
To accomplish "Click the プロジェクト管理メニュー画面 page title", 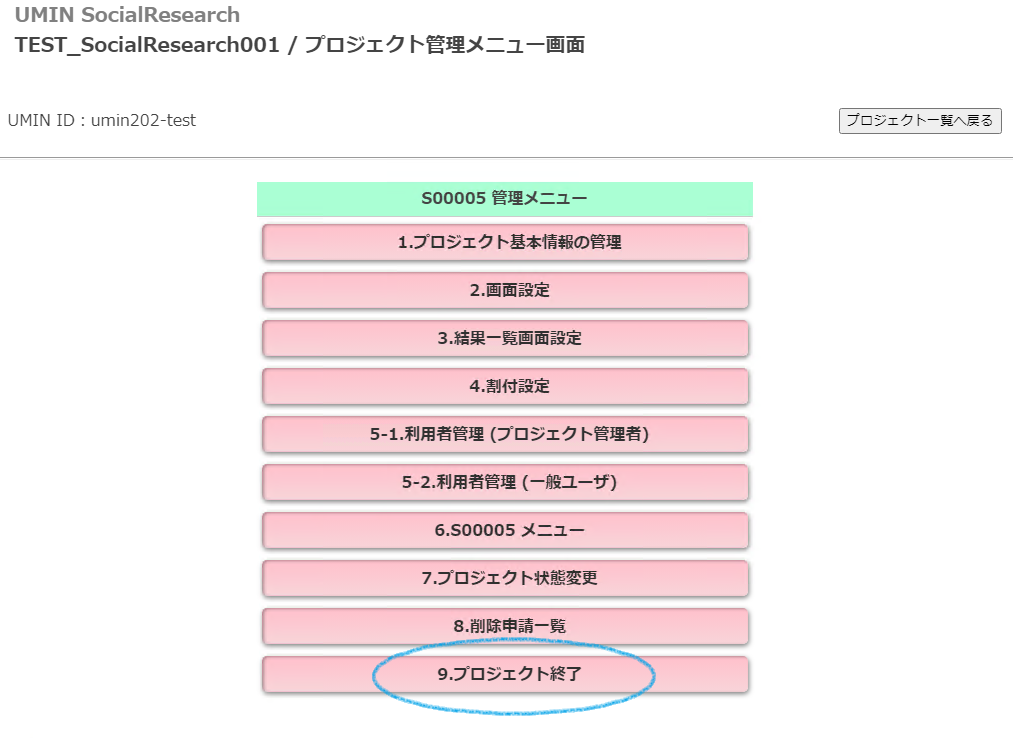I will pyautogui.click(x=444, y=45).
